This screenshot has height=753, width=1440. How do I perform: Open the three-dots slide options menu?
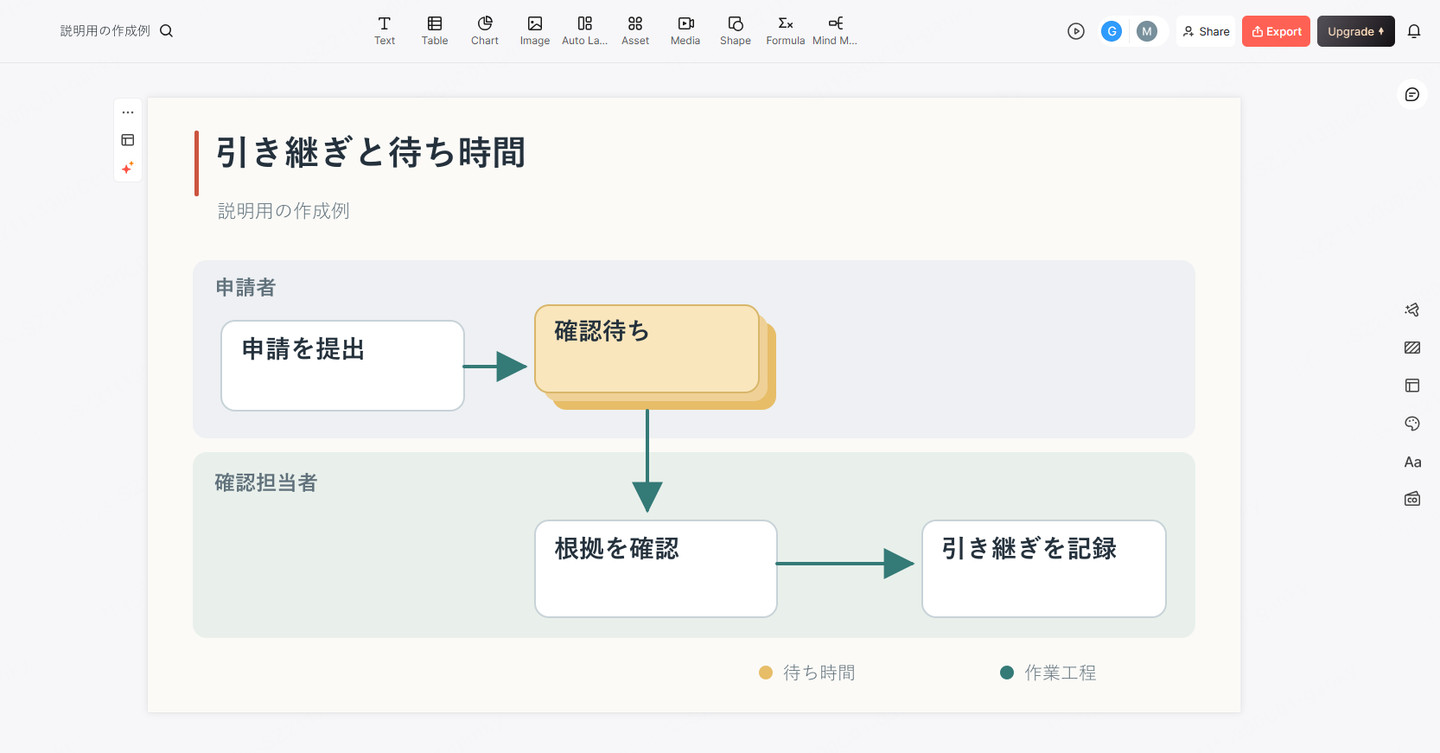click(128, 112)
